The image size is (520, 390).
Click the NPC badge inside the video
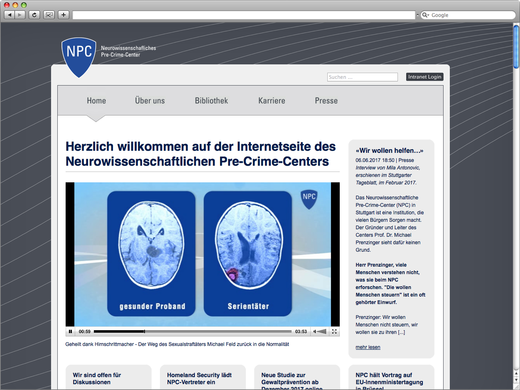coord(309,199)
